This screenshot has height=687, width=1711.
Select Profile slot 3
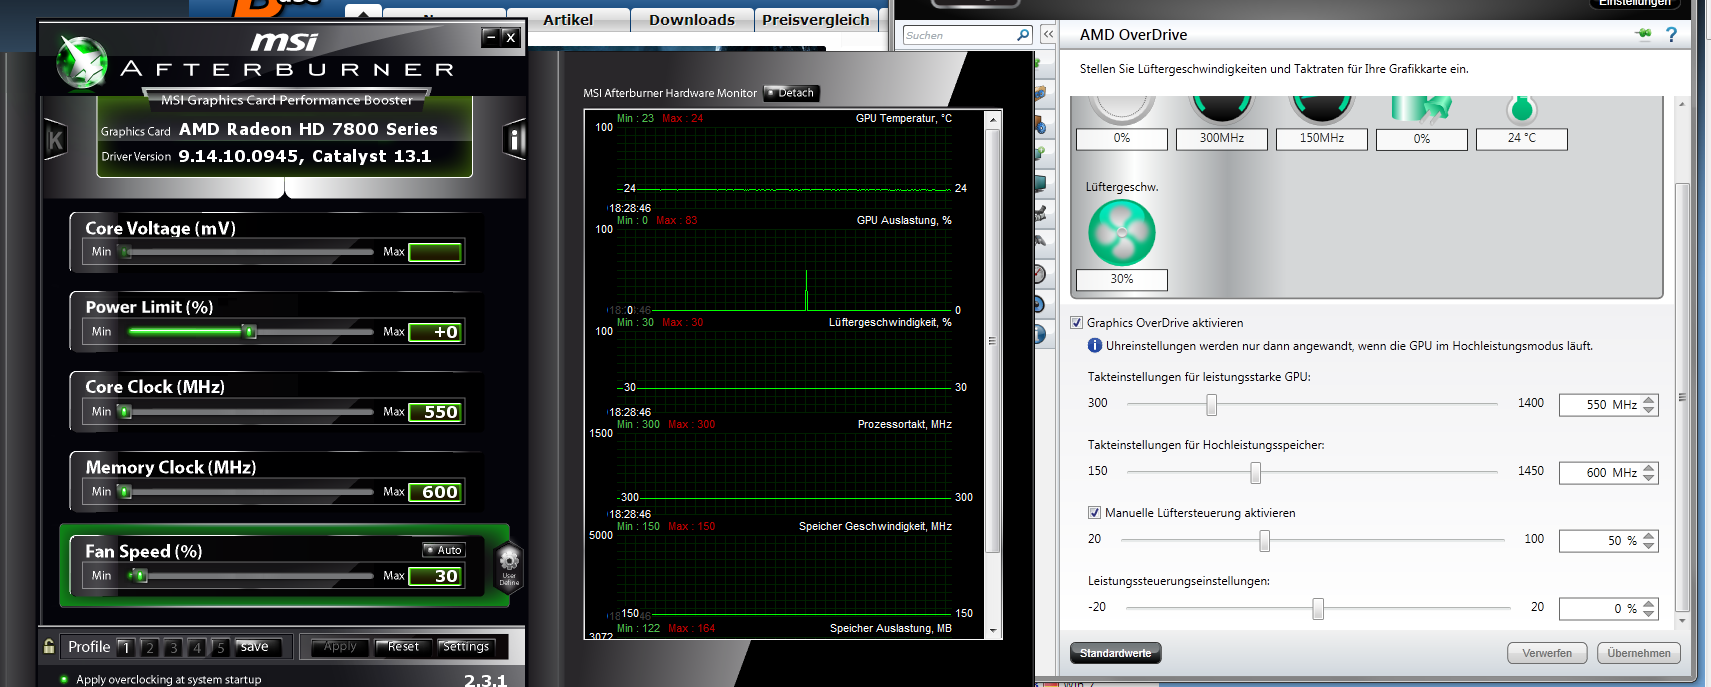(173, 647)
